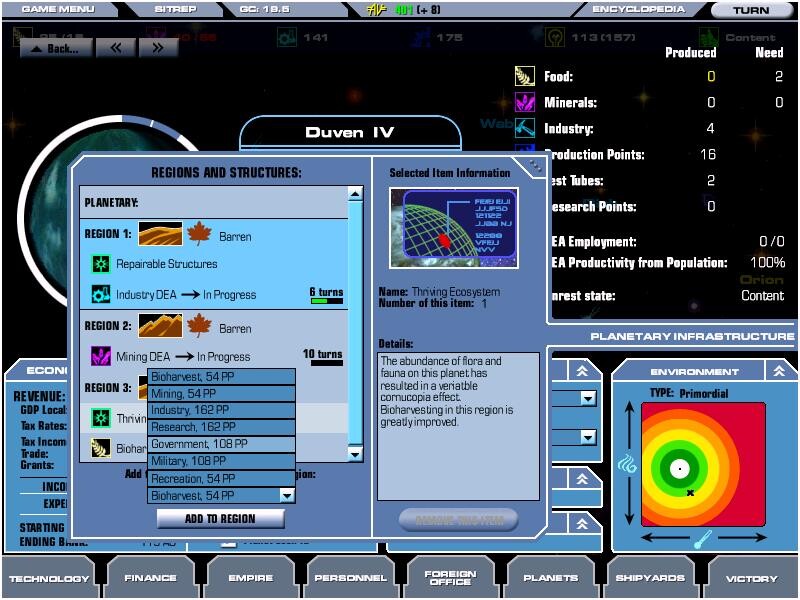The height and width of the screenshot is (600, 800).
Task: Switch to the Shipyards tab
Action: coord(651,578)
